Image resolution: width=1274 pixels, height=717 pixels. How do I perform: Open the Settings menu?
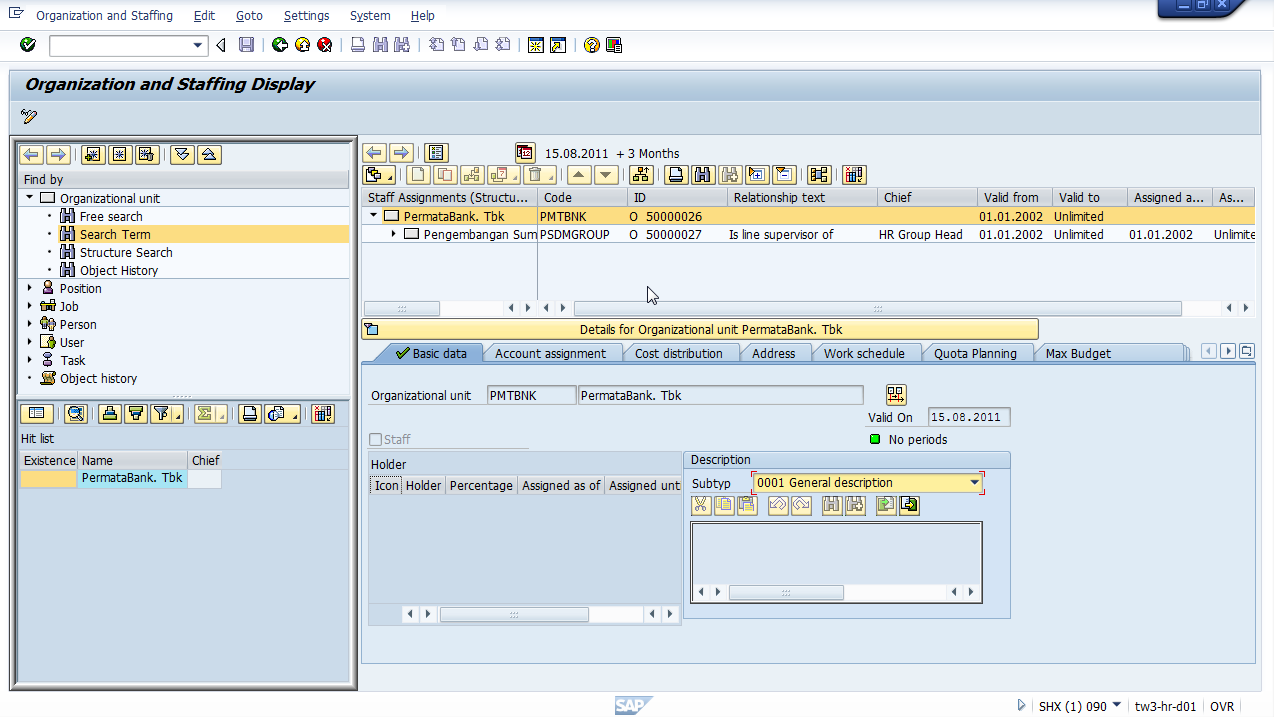tap(306, 15)
